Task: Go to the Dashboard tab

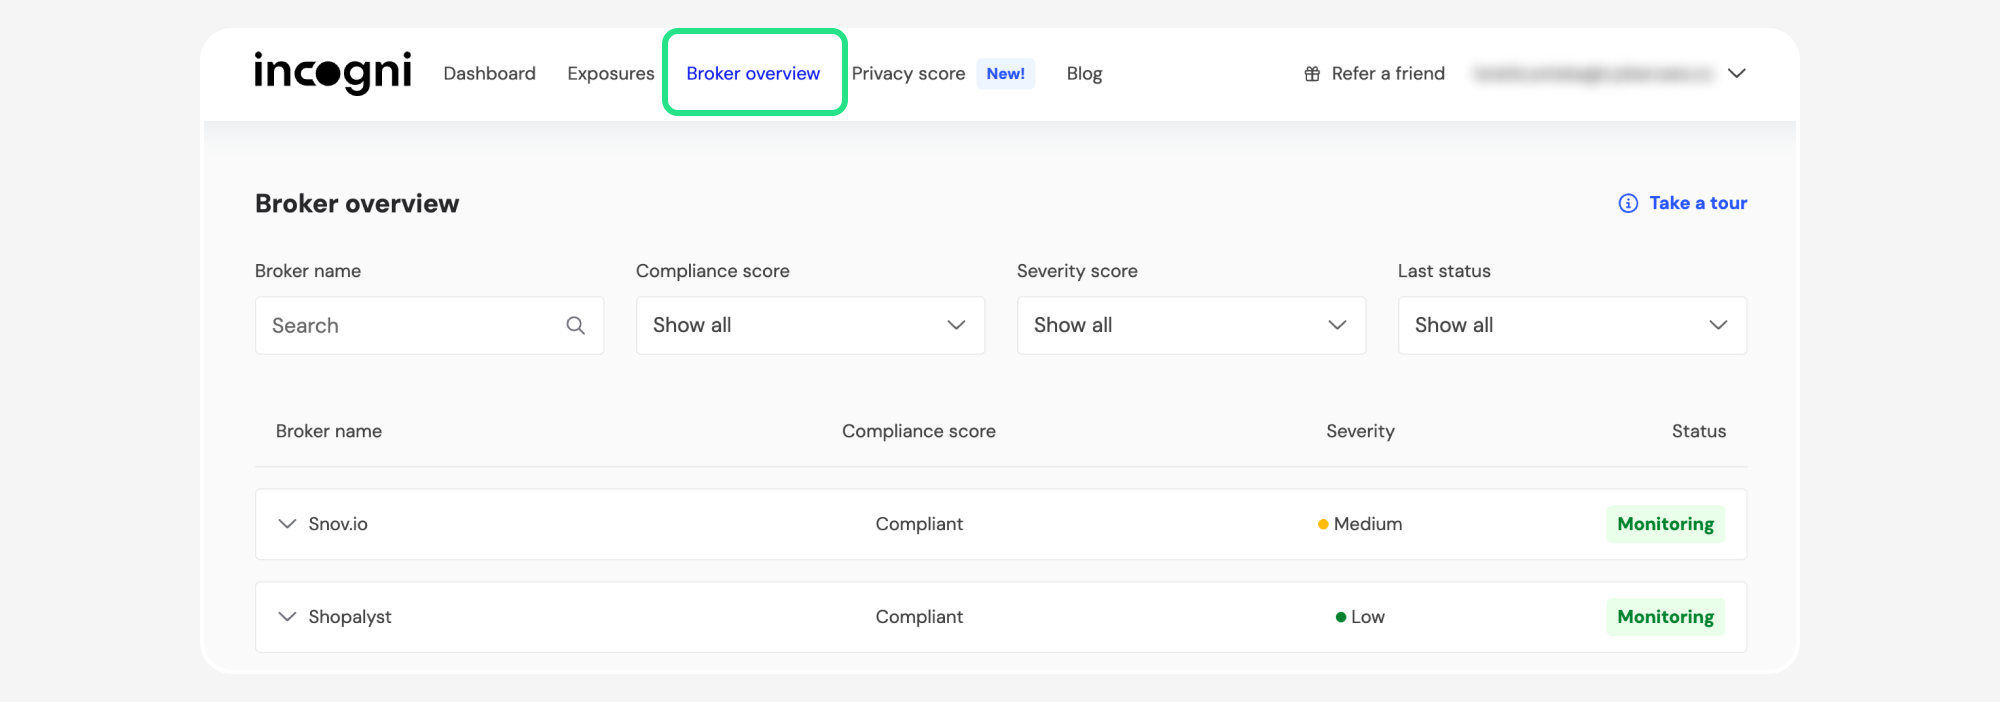Action: pyautogui.click(x=489, y=73)
